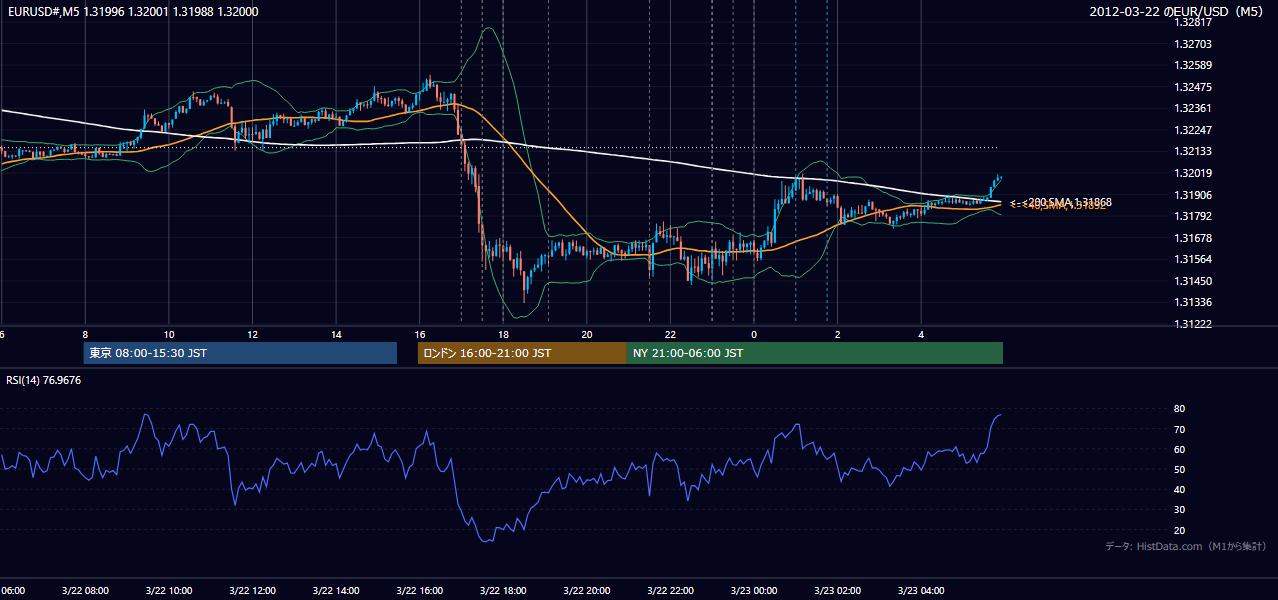Click the 3/22 20:00 bottom time label
Viewport: 1278px width, 600px height.
(x=586, y=591)
